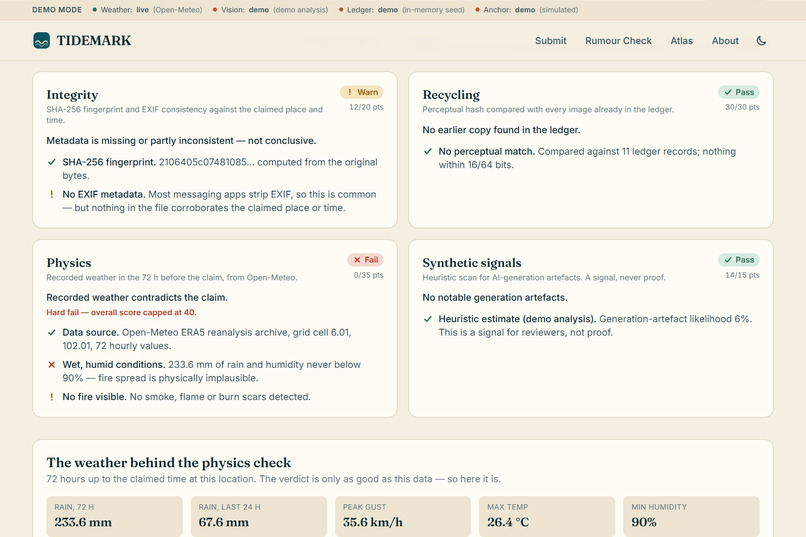Click the Integrity Warn badge

click(362, 92)
